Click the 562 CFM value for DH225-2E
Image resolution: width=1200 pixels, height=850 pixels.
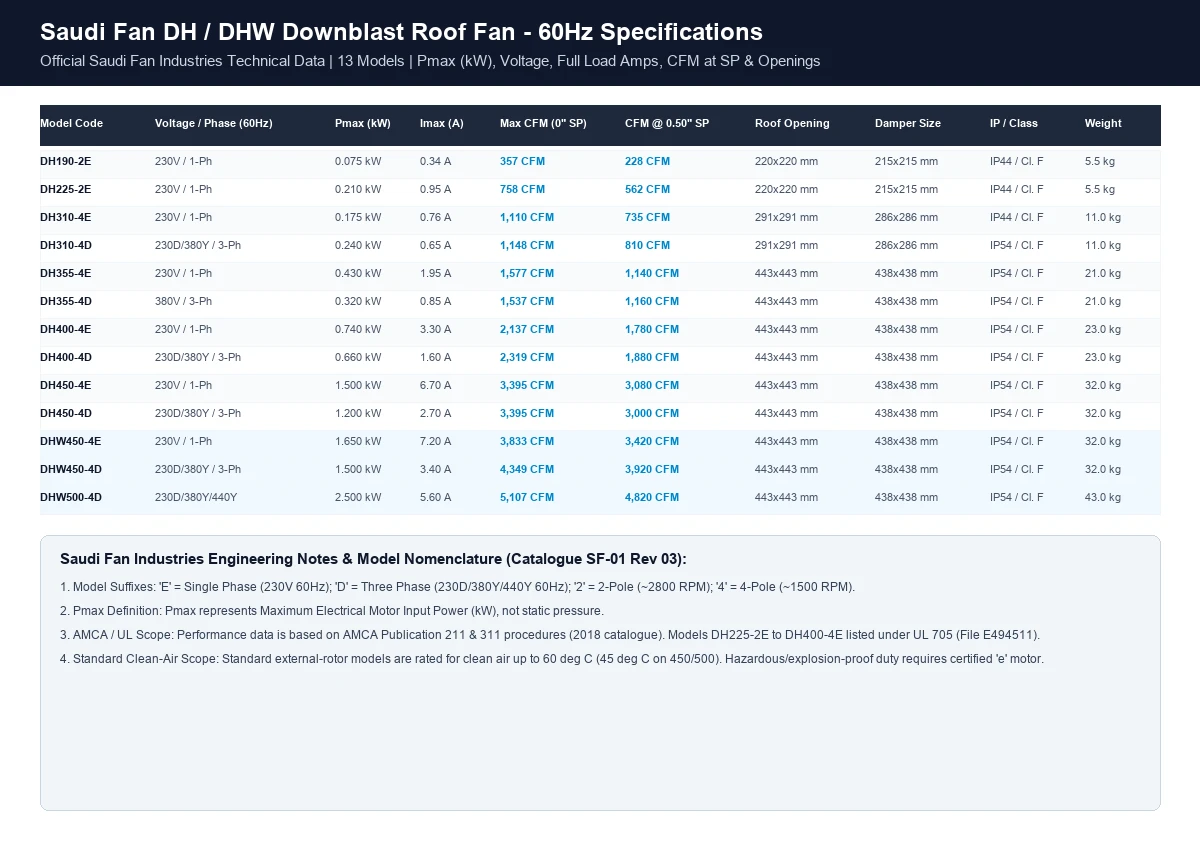coord(647,189)
